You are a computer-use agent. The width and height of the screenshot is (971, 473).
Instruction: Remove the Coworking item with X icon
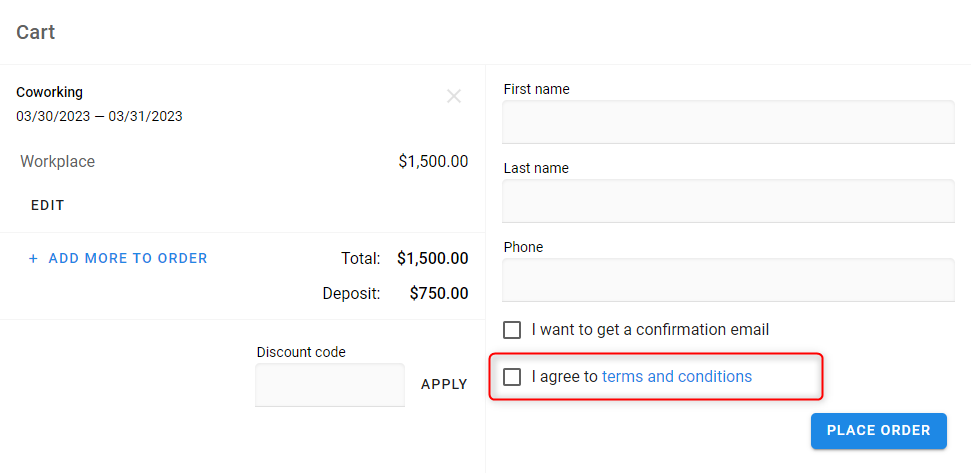(x=454, y=96)
